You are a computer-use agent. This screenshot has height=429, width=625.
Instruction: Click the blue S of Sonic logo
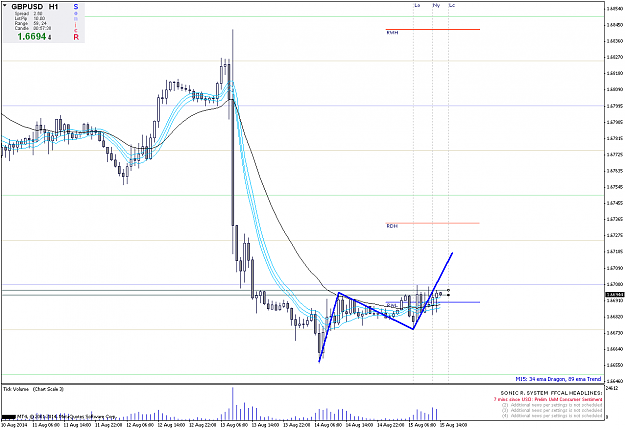[x=76, y=7]
